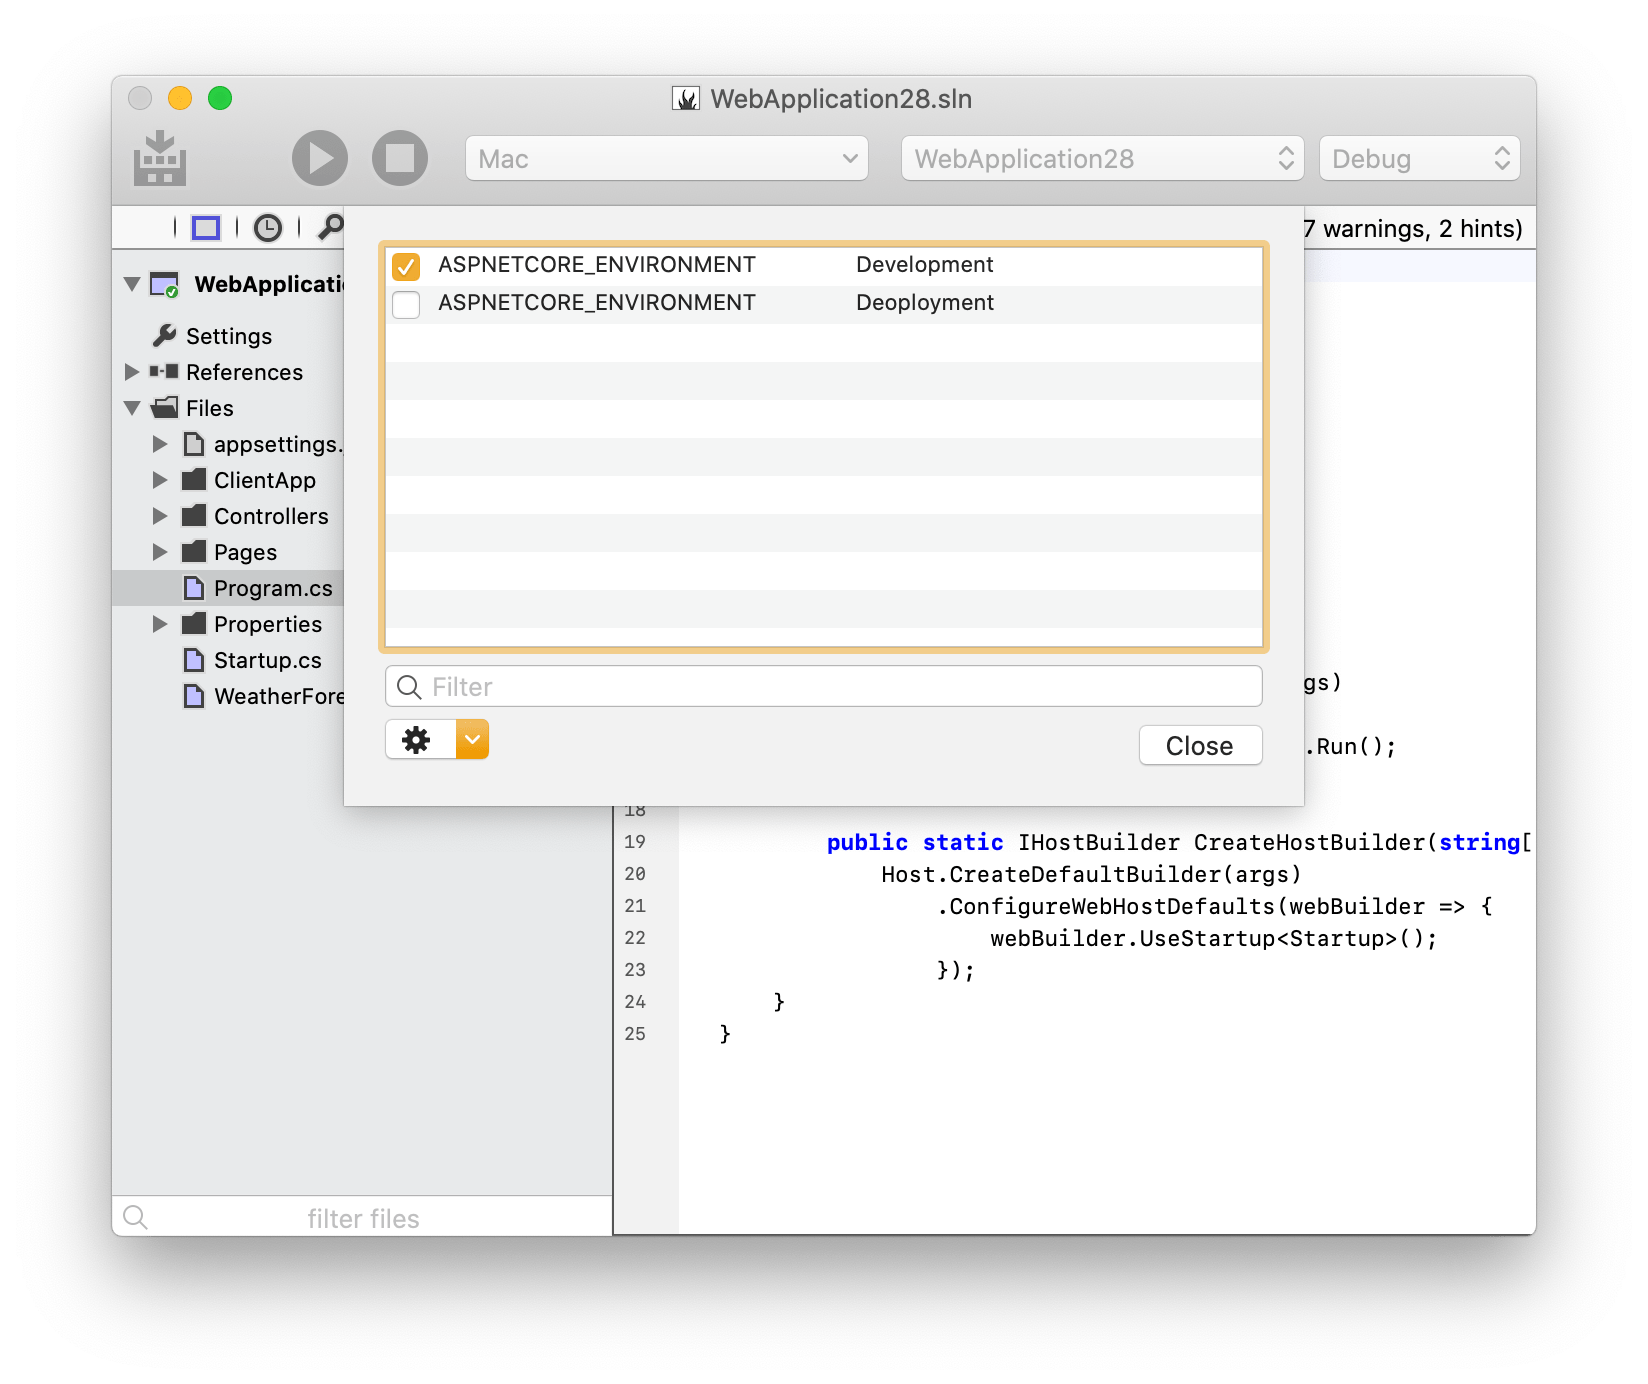Click the Deoployment value cell
Screen dimensions: 1648x1384
click(925, 303)
